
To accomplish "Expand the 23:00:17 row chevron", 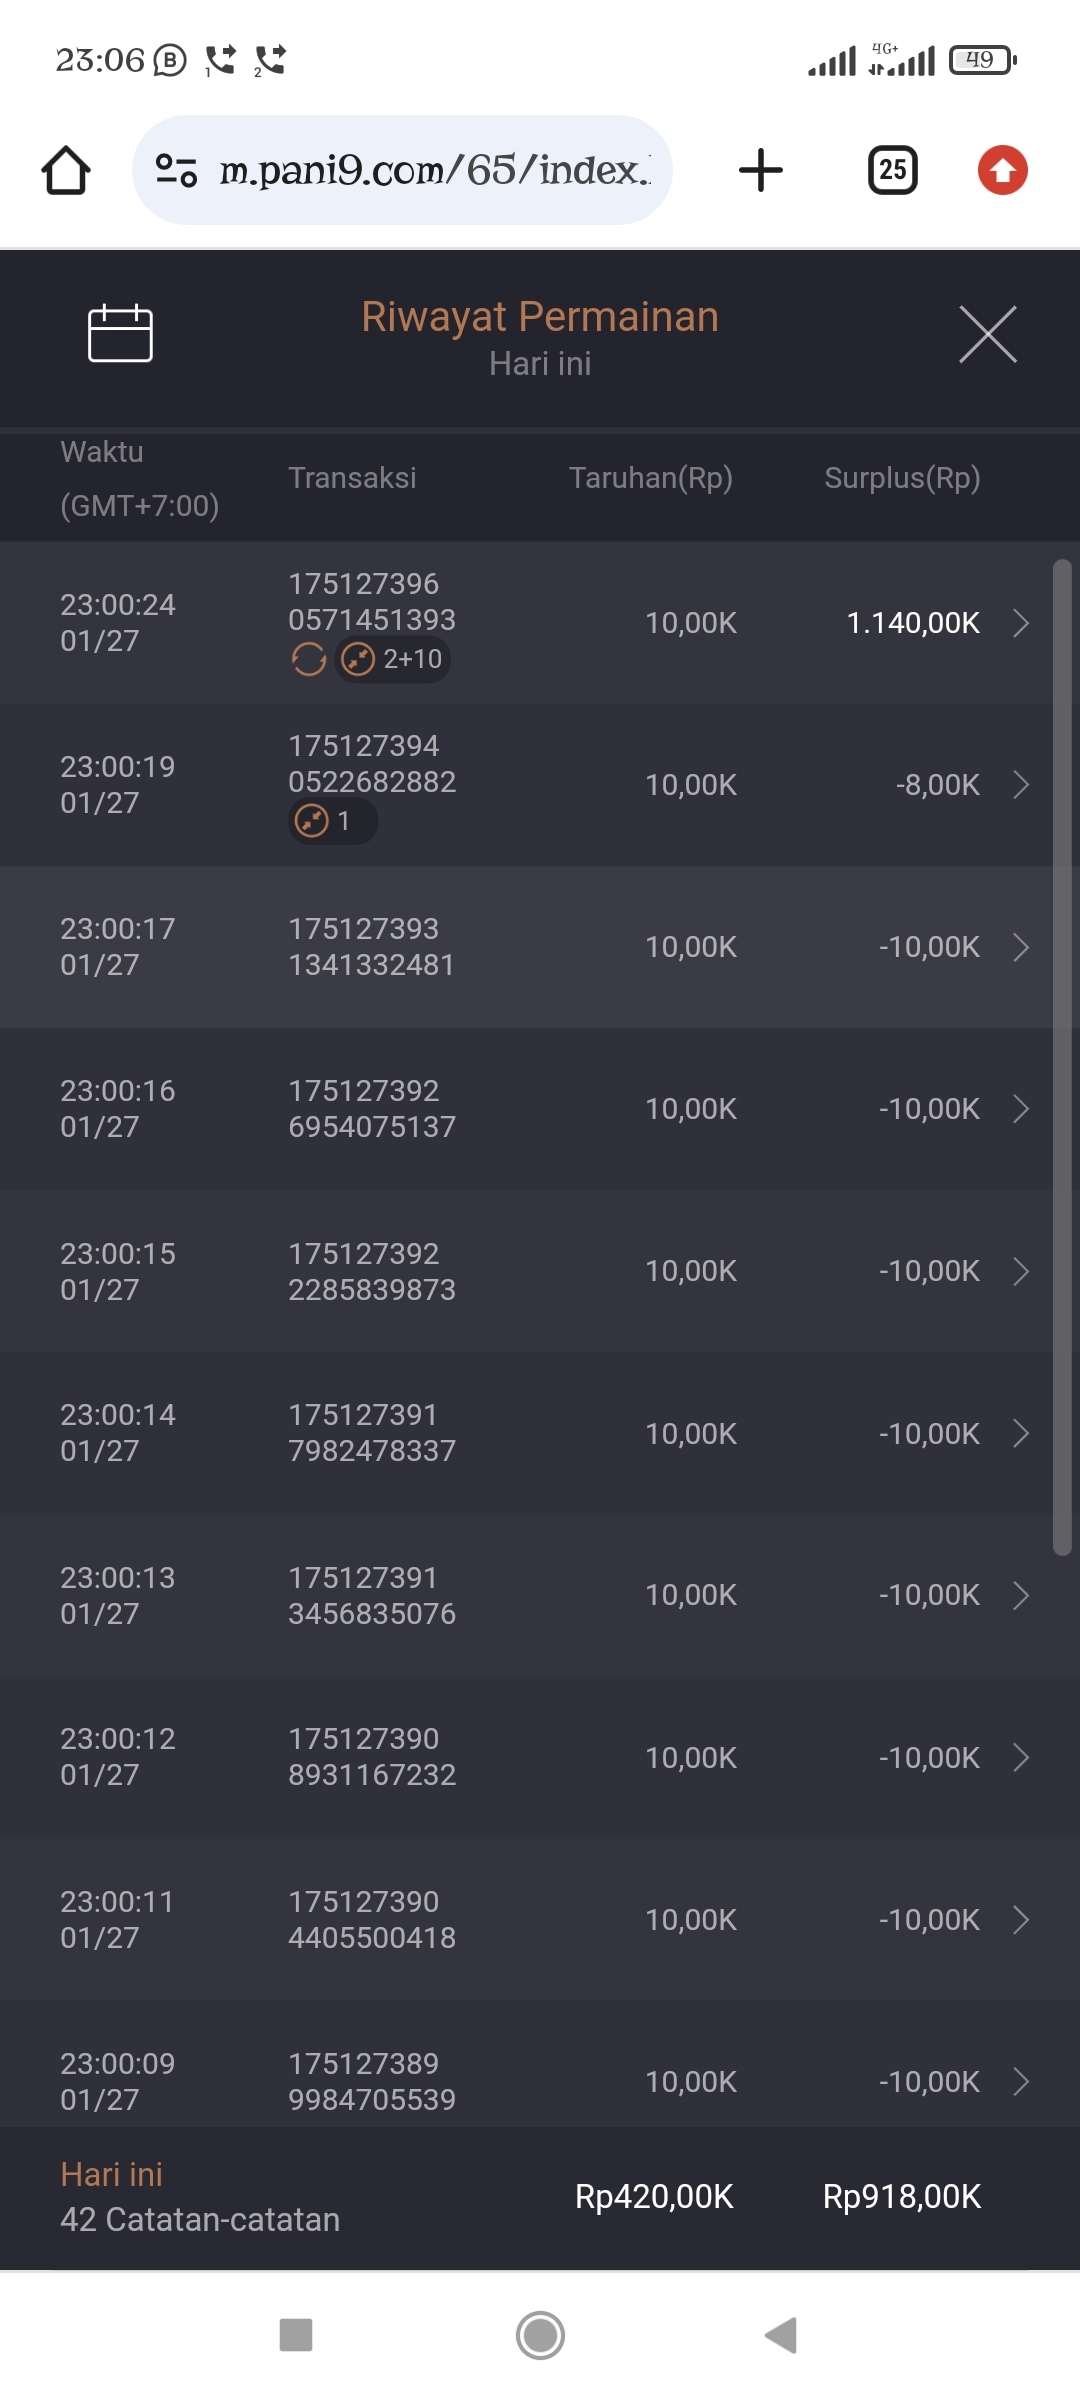I will (x=1021, y=947).
